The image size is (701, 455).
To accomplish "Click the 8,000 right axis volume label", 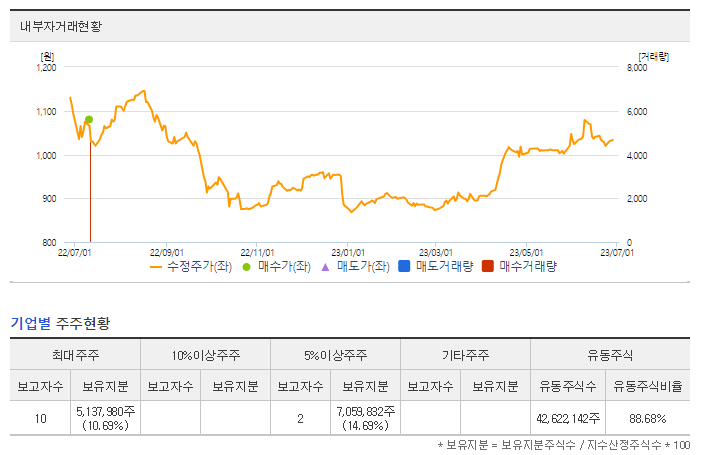I will coord(637,67).
